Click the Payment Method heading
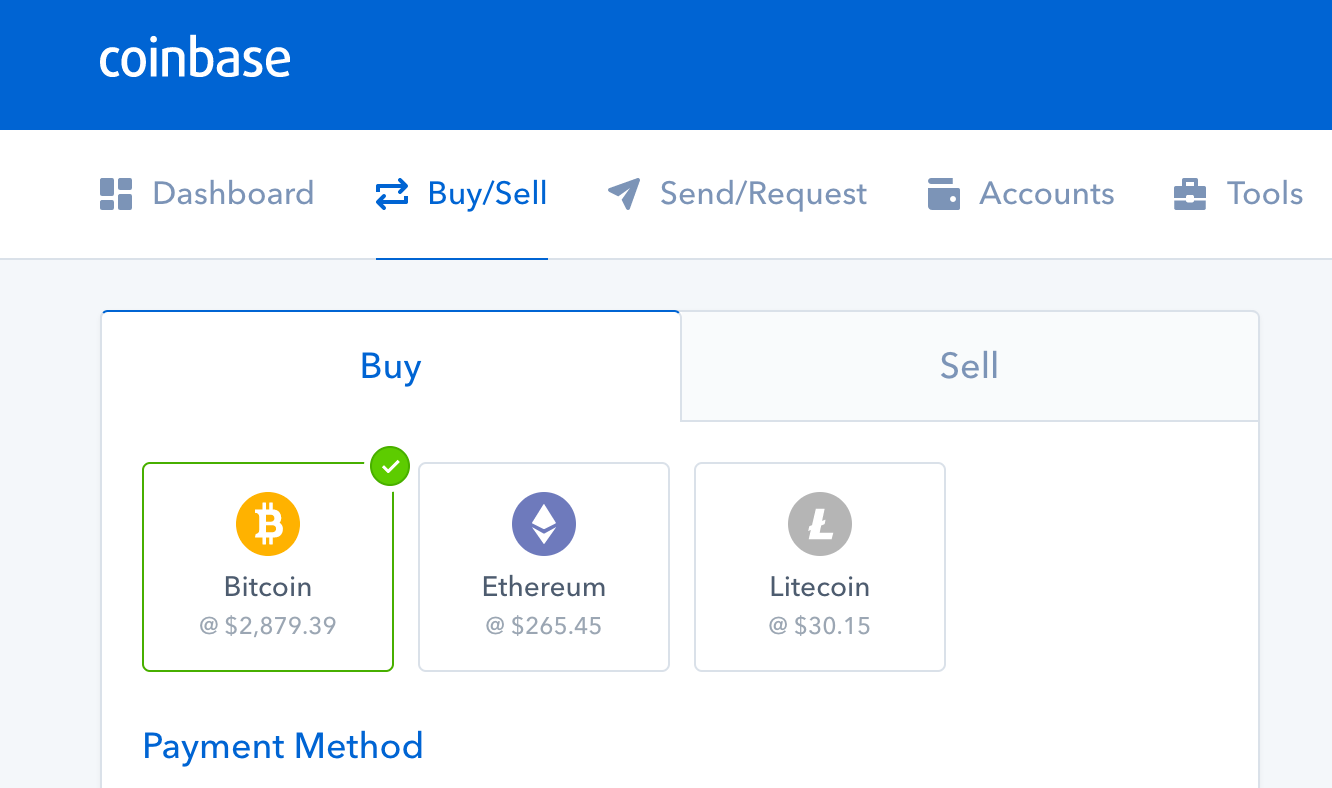The image size is (1332, 788). coord(283,746)
